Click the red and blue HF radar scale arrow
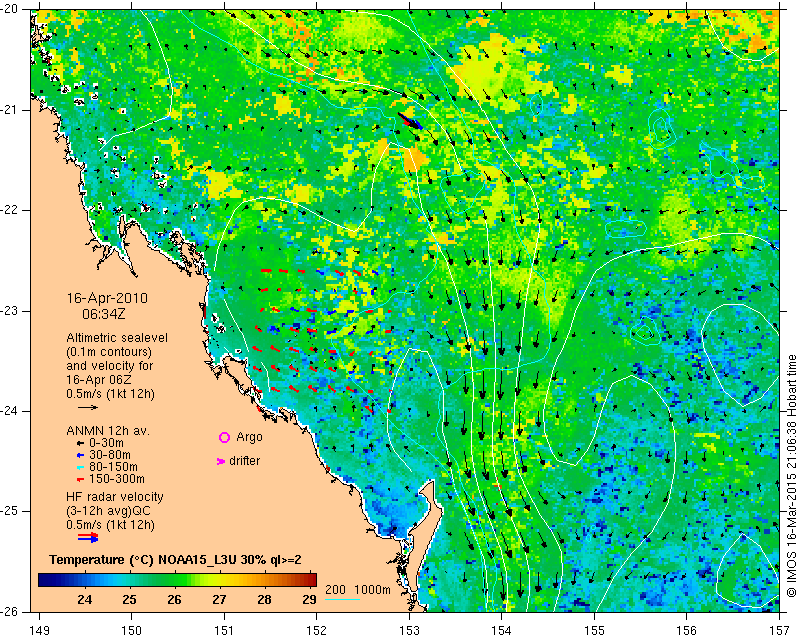800x640 pixels. [88, 537]
